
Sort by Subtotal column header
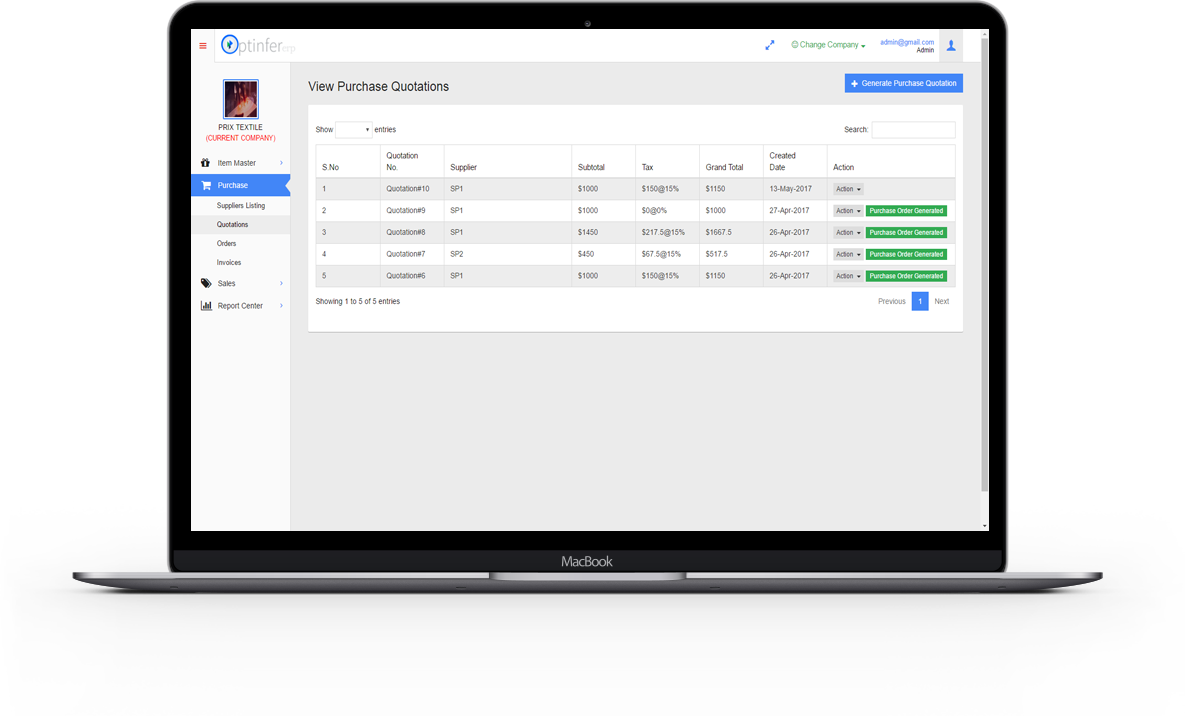(x=604, y=162)
